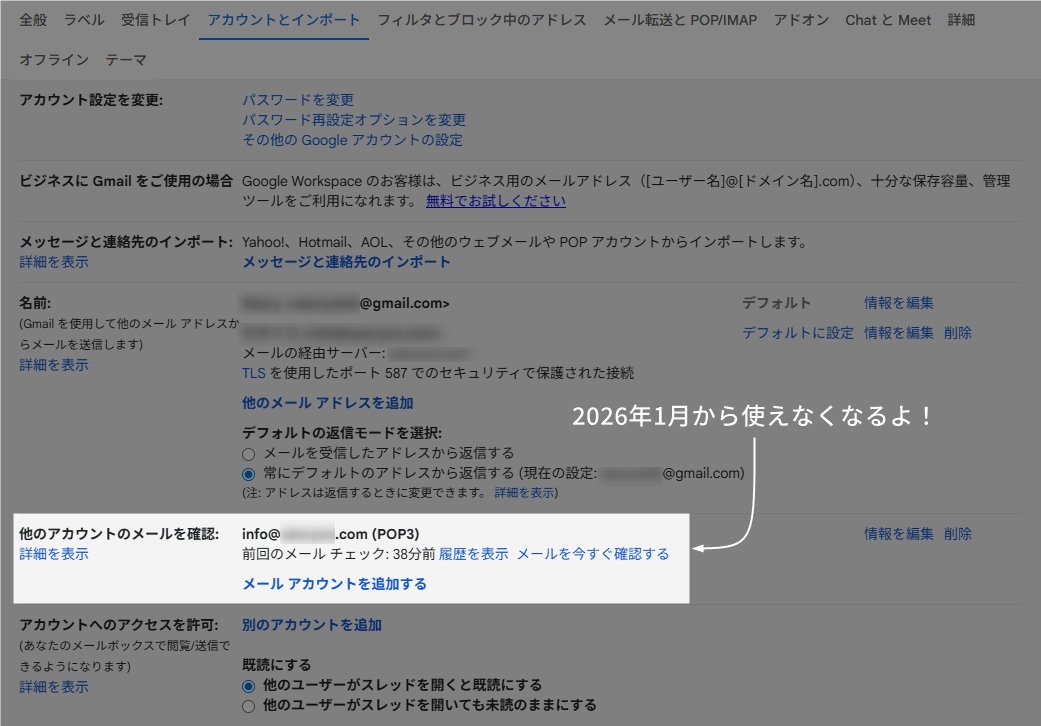Click パスワードを変更 link
The image size is (1041, 726).
tap(297, 100)
